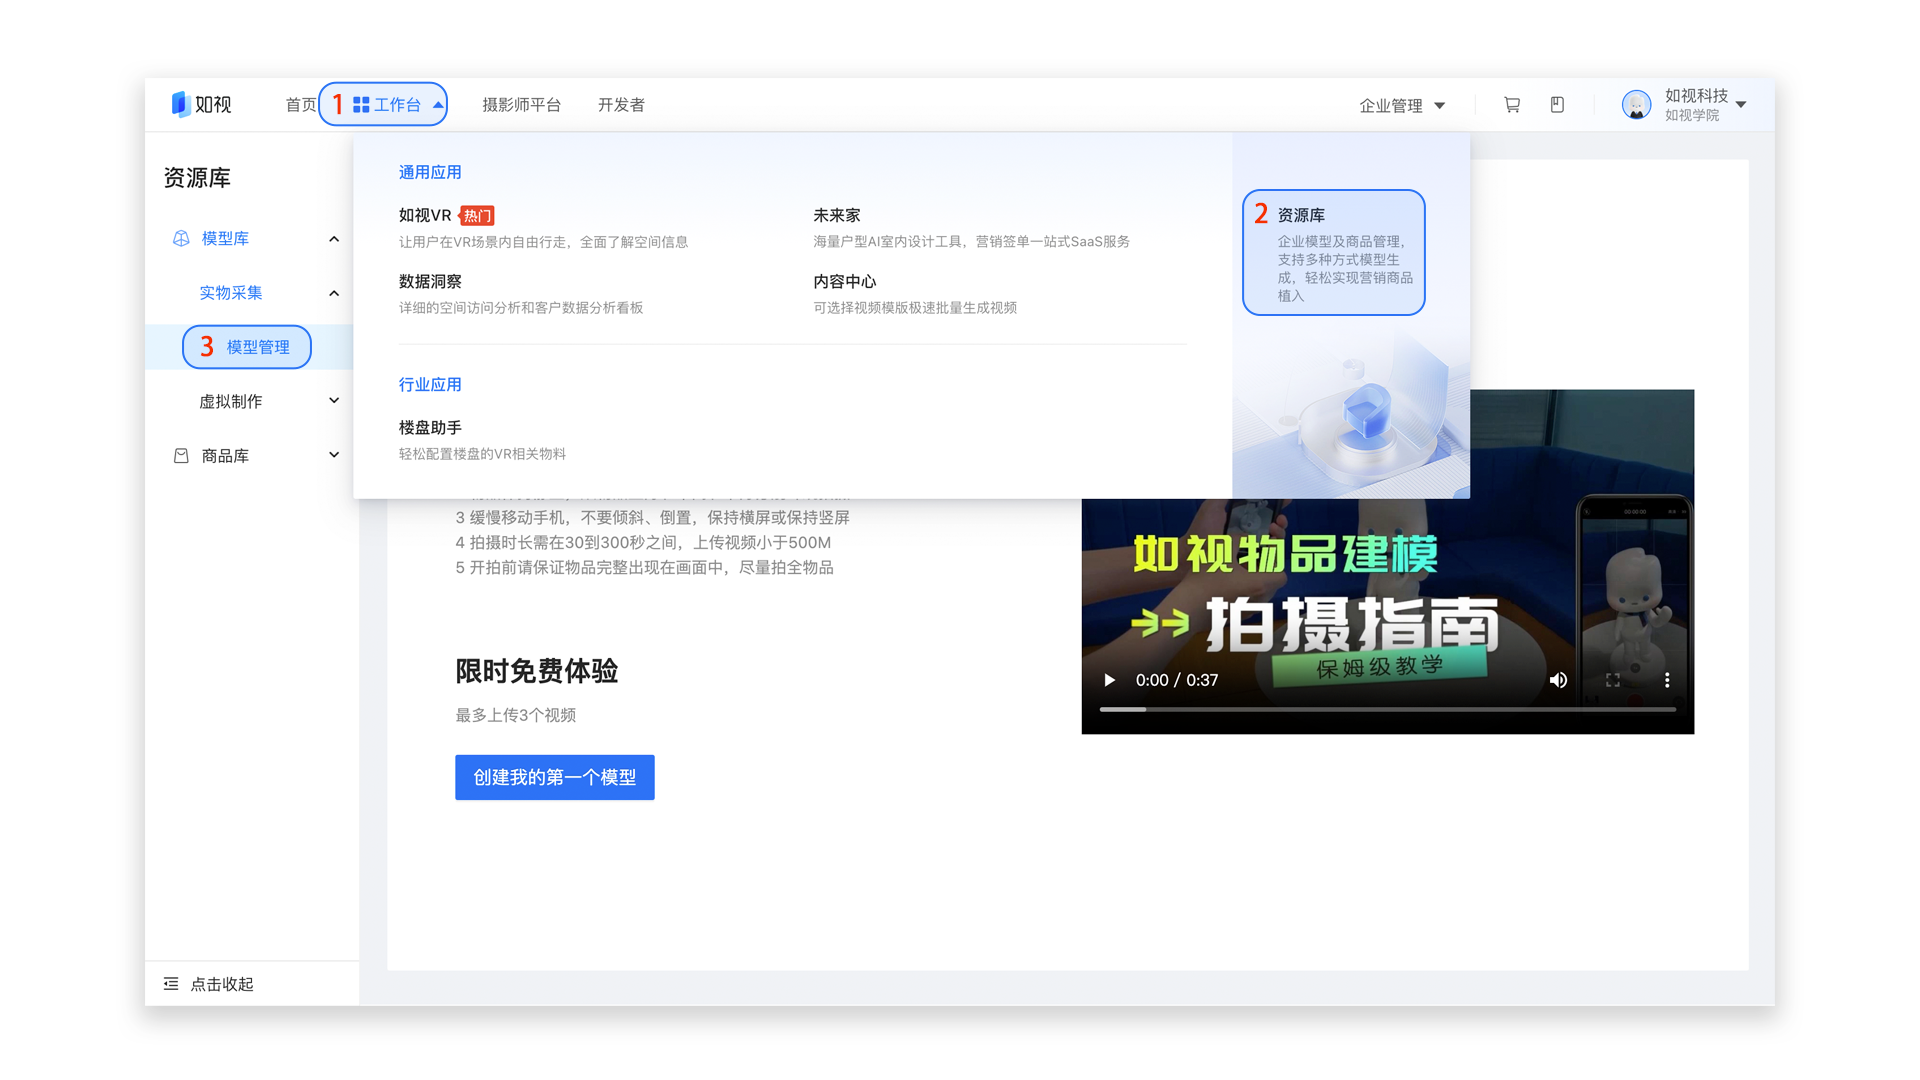Click tip 5 about 物品完整出现在画面中
Viewport: 1920px width, 1080px height.
click(645, 568)
